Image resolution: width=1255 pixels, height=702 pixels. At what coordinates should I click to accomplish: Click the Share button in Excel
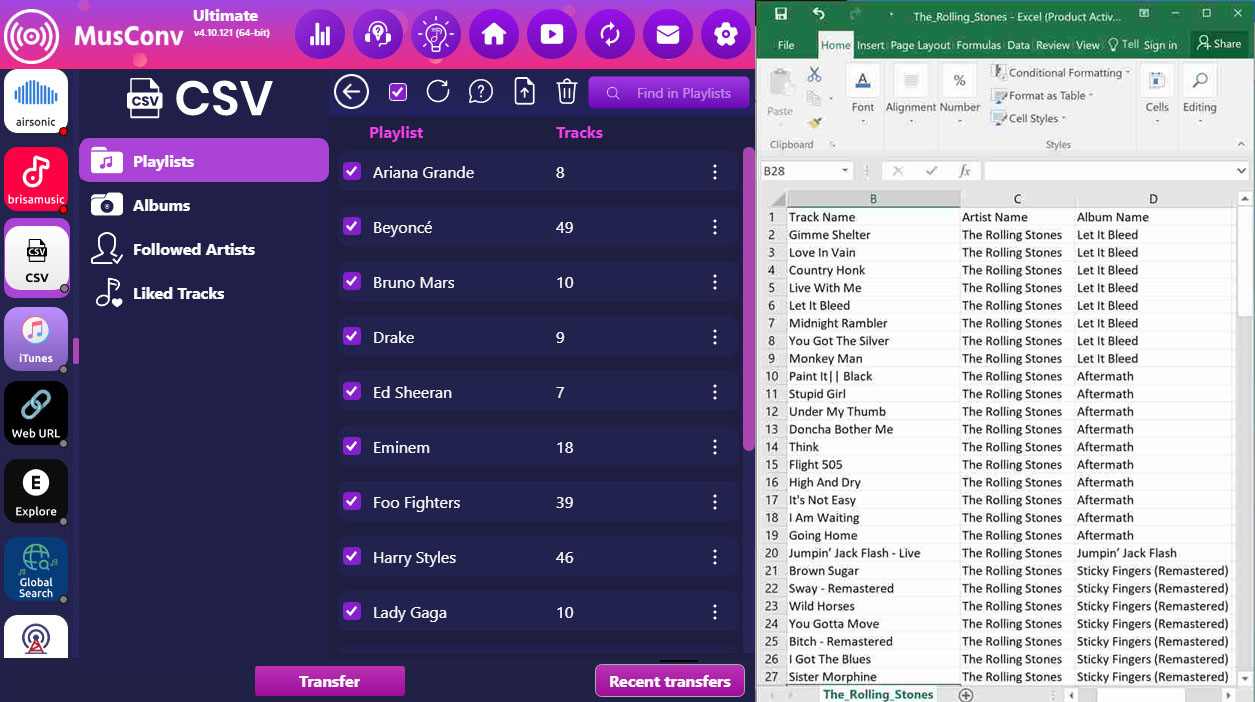pos(1218,44)
